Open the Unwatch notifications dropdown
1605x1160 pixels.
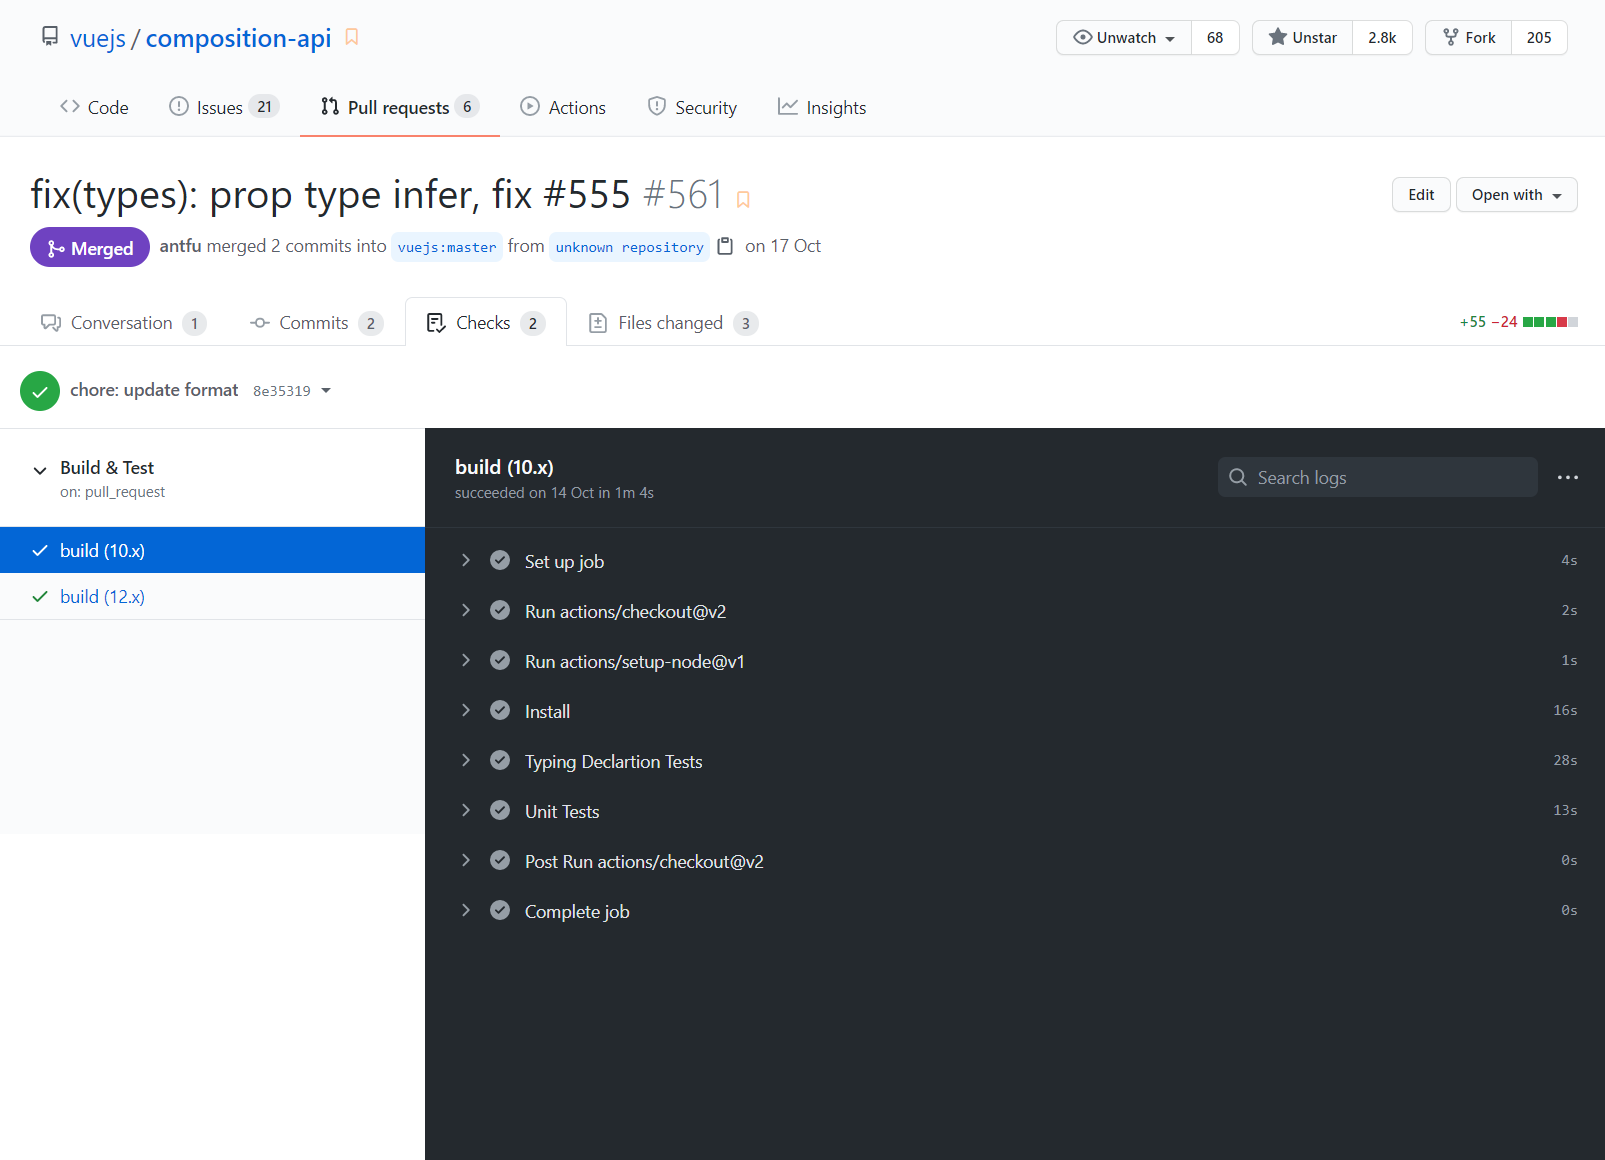pos(1124,38)
